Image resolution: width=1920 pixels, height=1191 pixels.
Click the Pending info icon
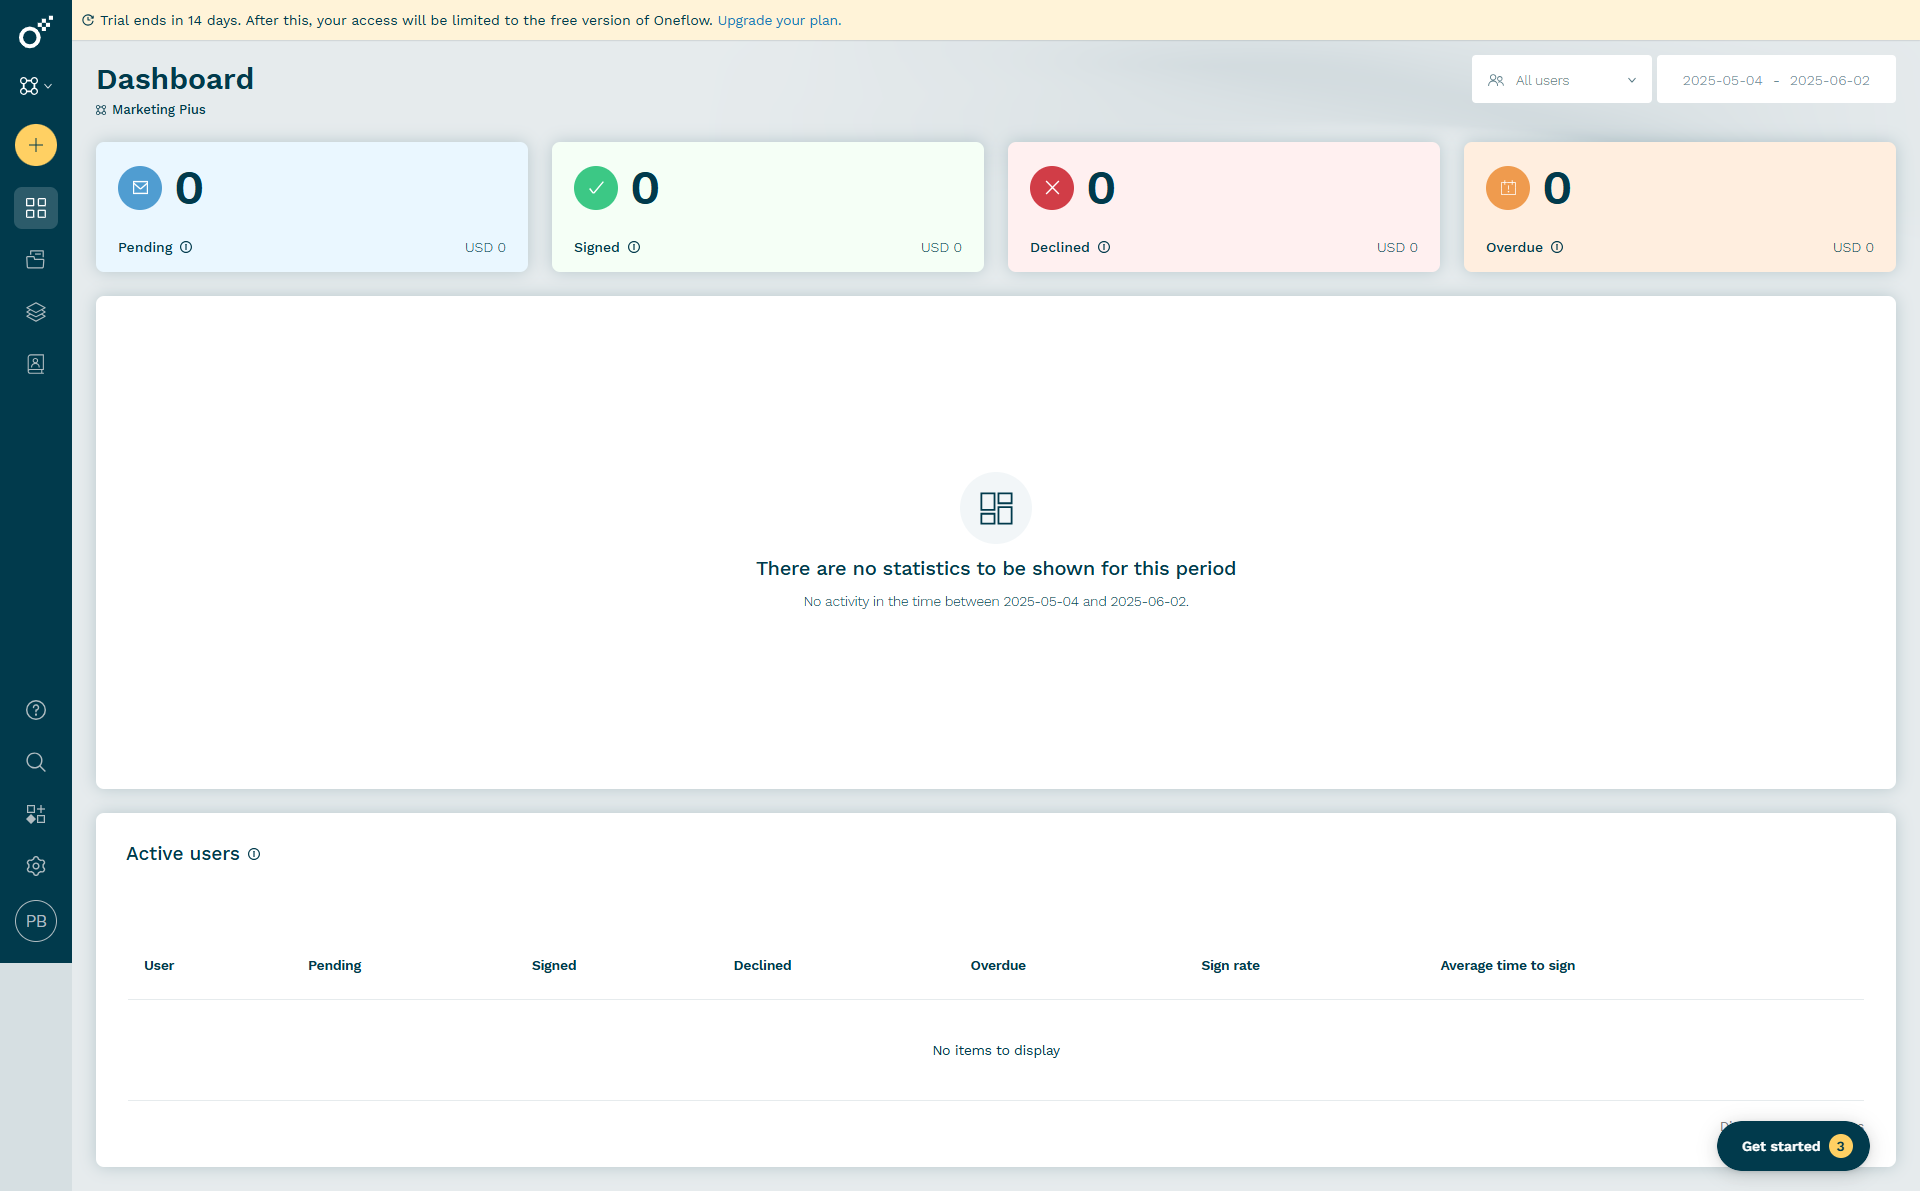pyautogui.click(x=186, y=247)
